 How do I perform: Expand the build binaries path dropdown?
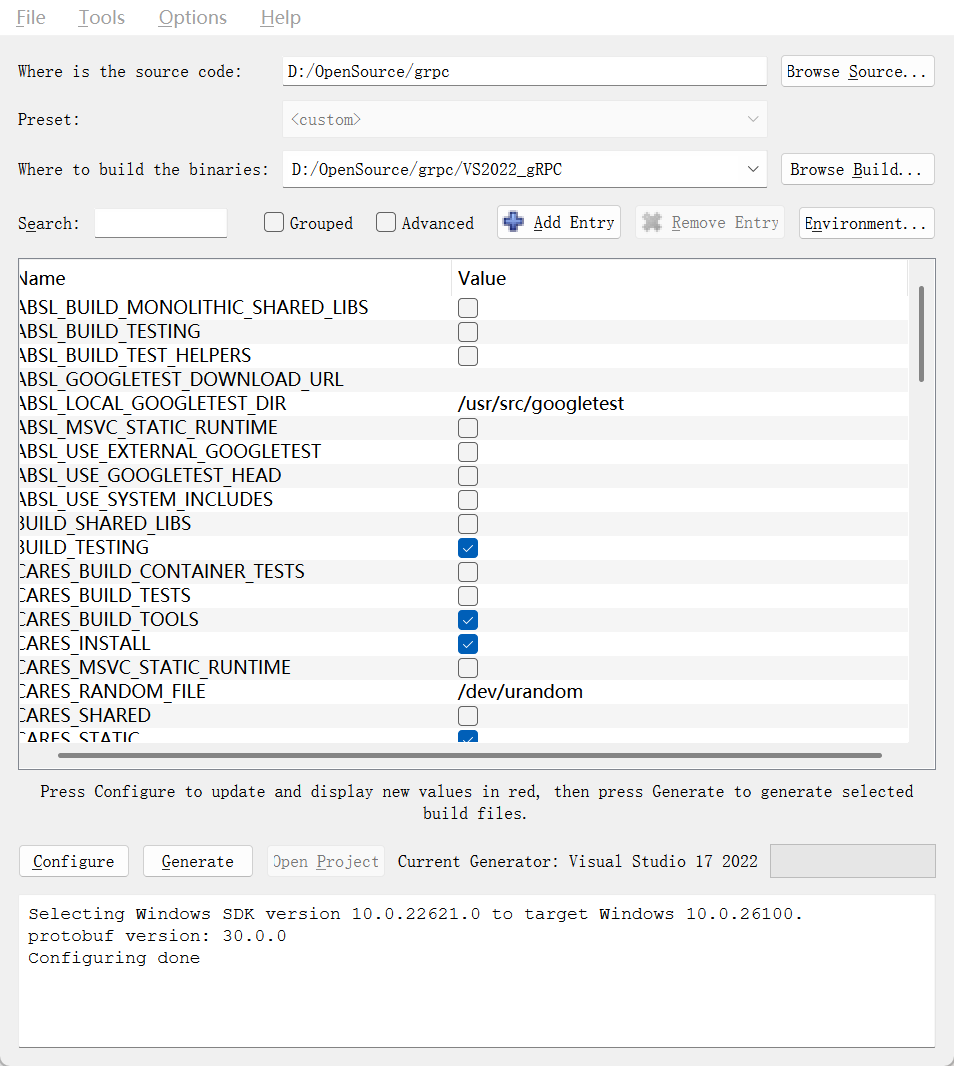tap(753, 170)
